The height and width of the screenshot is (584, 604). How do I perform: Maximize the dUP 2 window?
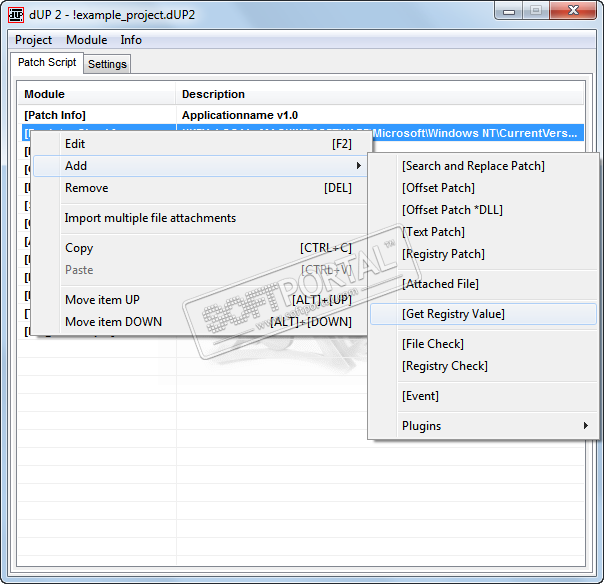click(535, 10)
